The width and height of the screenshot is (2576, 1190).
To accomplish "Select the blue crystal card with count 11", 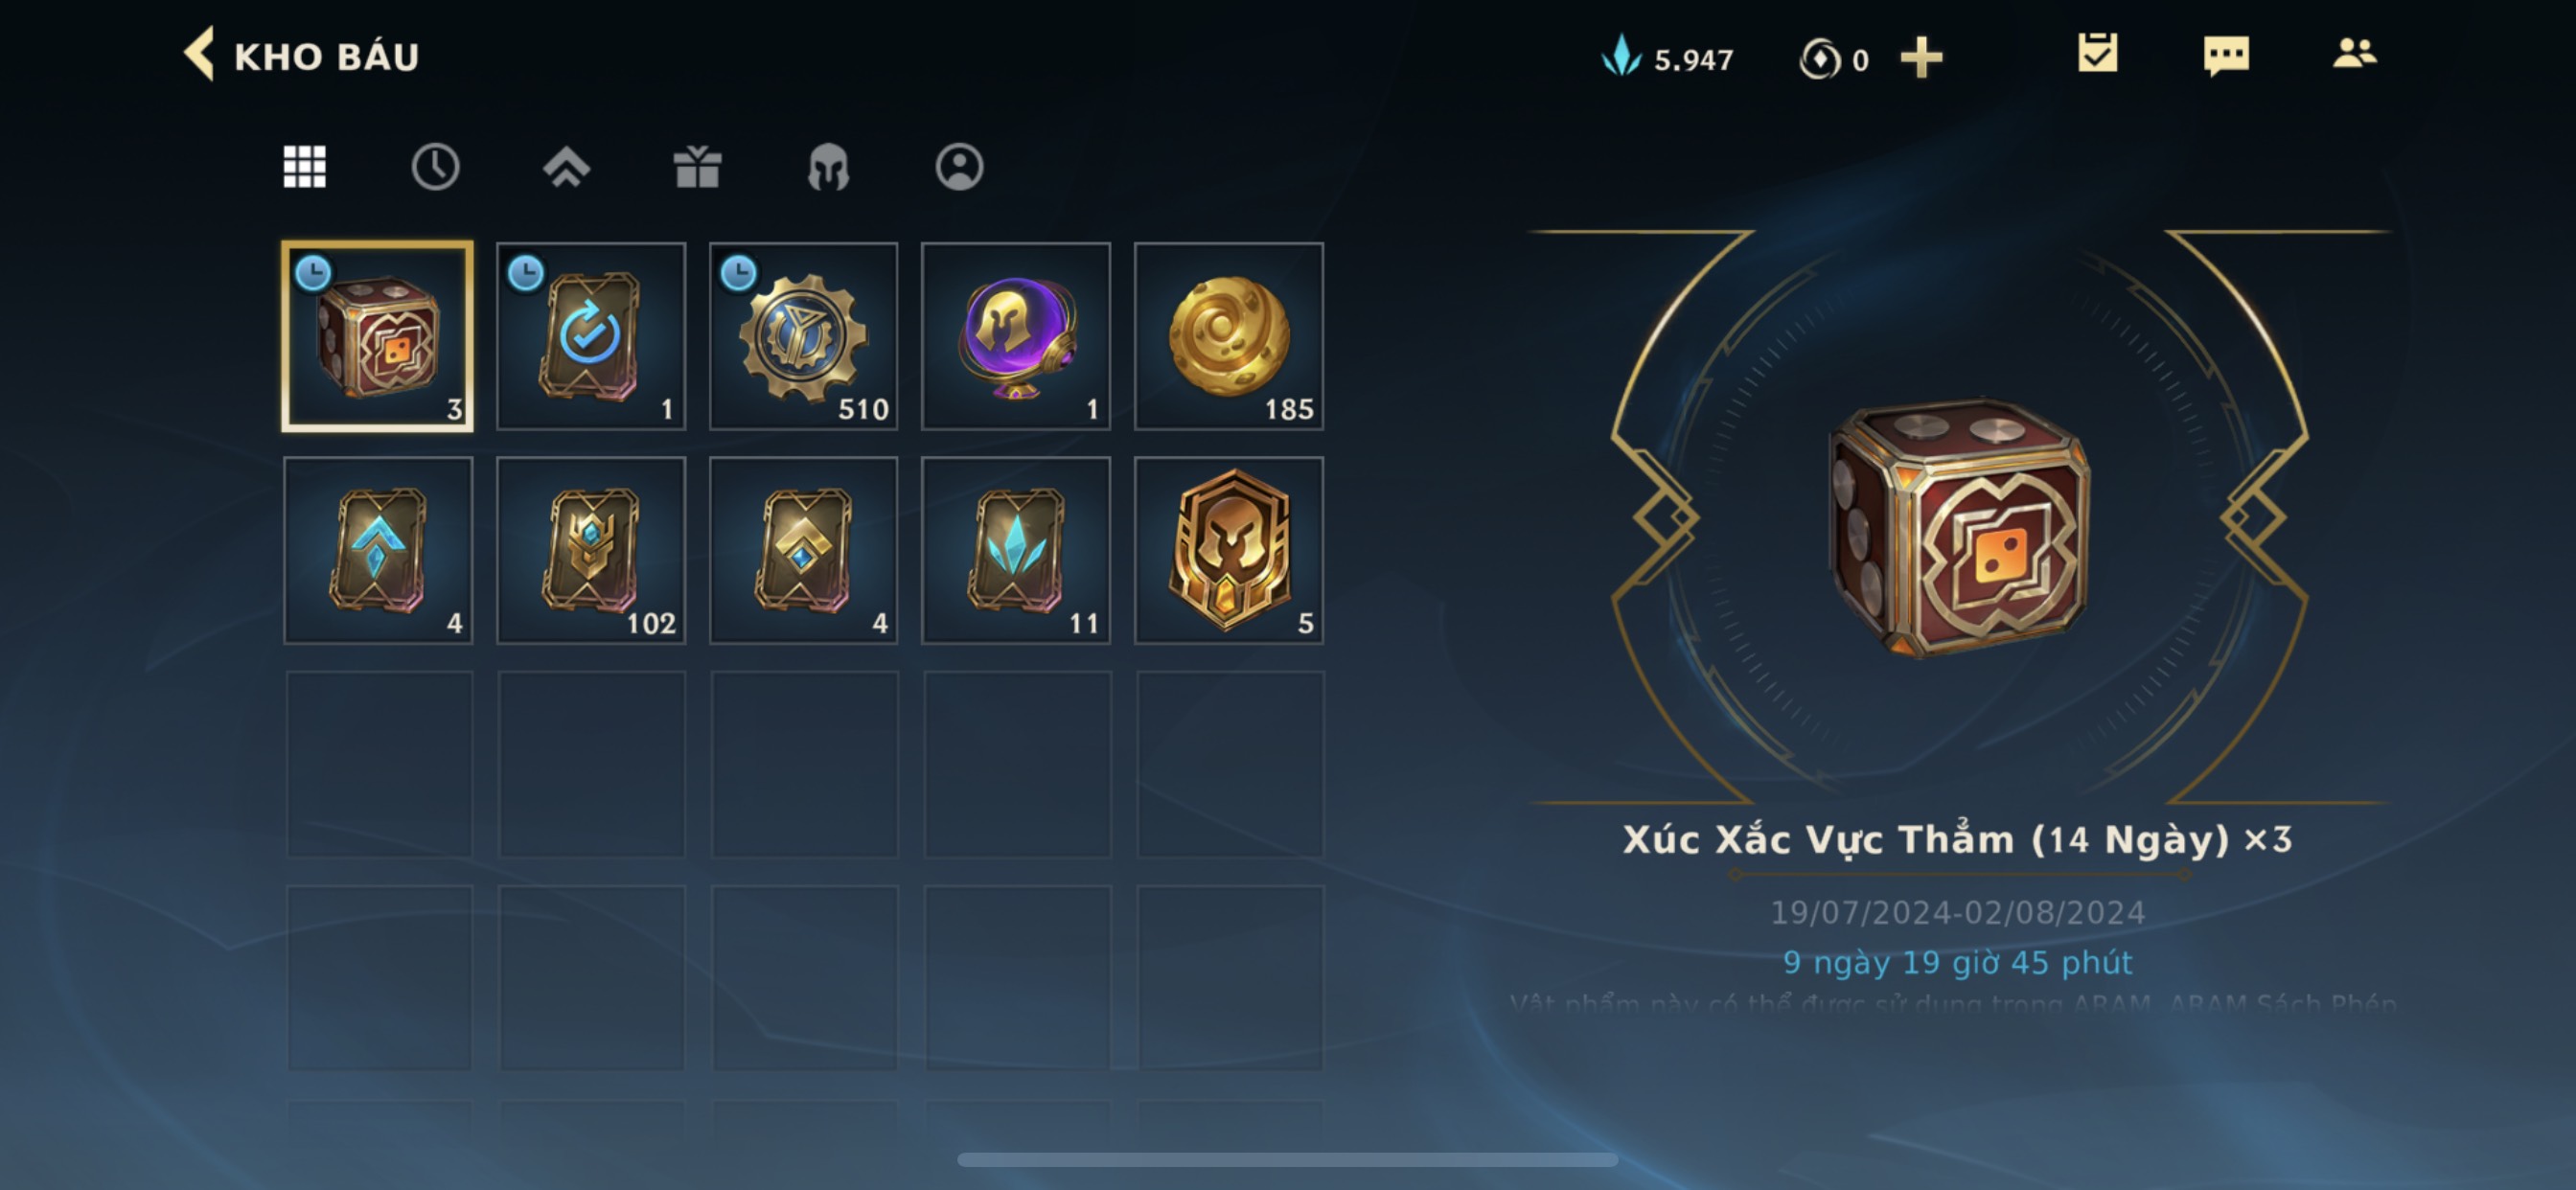I will pos(1016,551).
